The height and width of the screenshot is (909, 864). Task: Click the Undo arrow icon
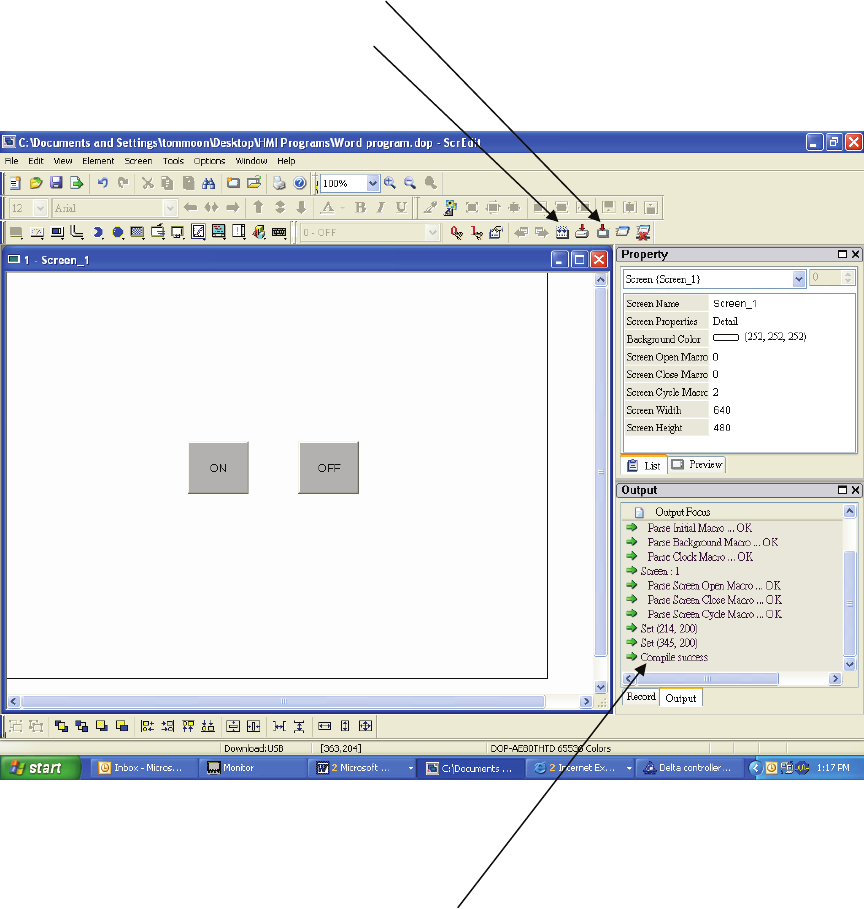(x=102, y=183)
